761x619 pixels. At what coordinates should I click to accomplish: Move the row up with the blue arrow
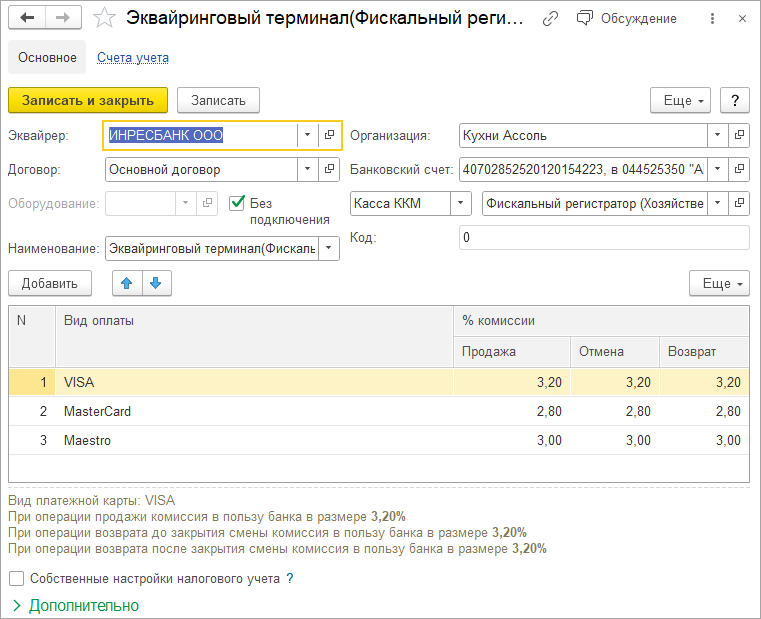pyautogui.click(x=127, y=284)
